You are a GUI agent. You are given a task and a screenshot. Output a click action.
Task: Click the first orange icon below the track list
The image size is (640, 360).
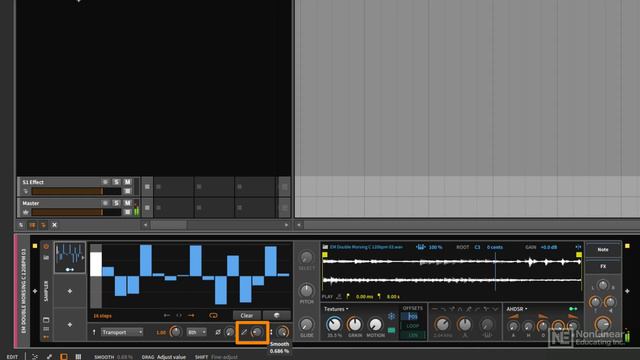coord(32,225)
